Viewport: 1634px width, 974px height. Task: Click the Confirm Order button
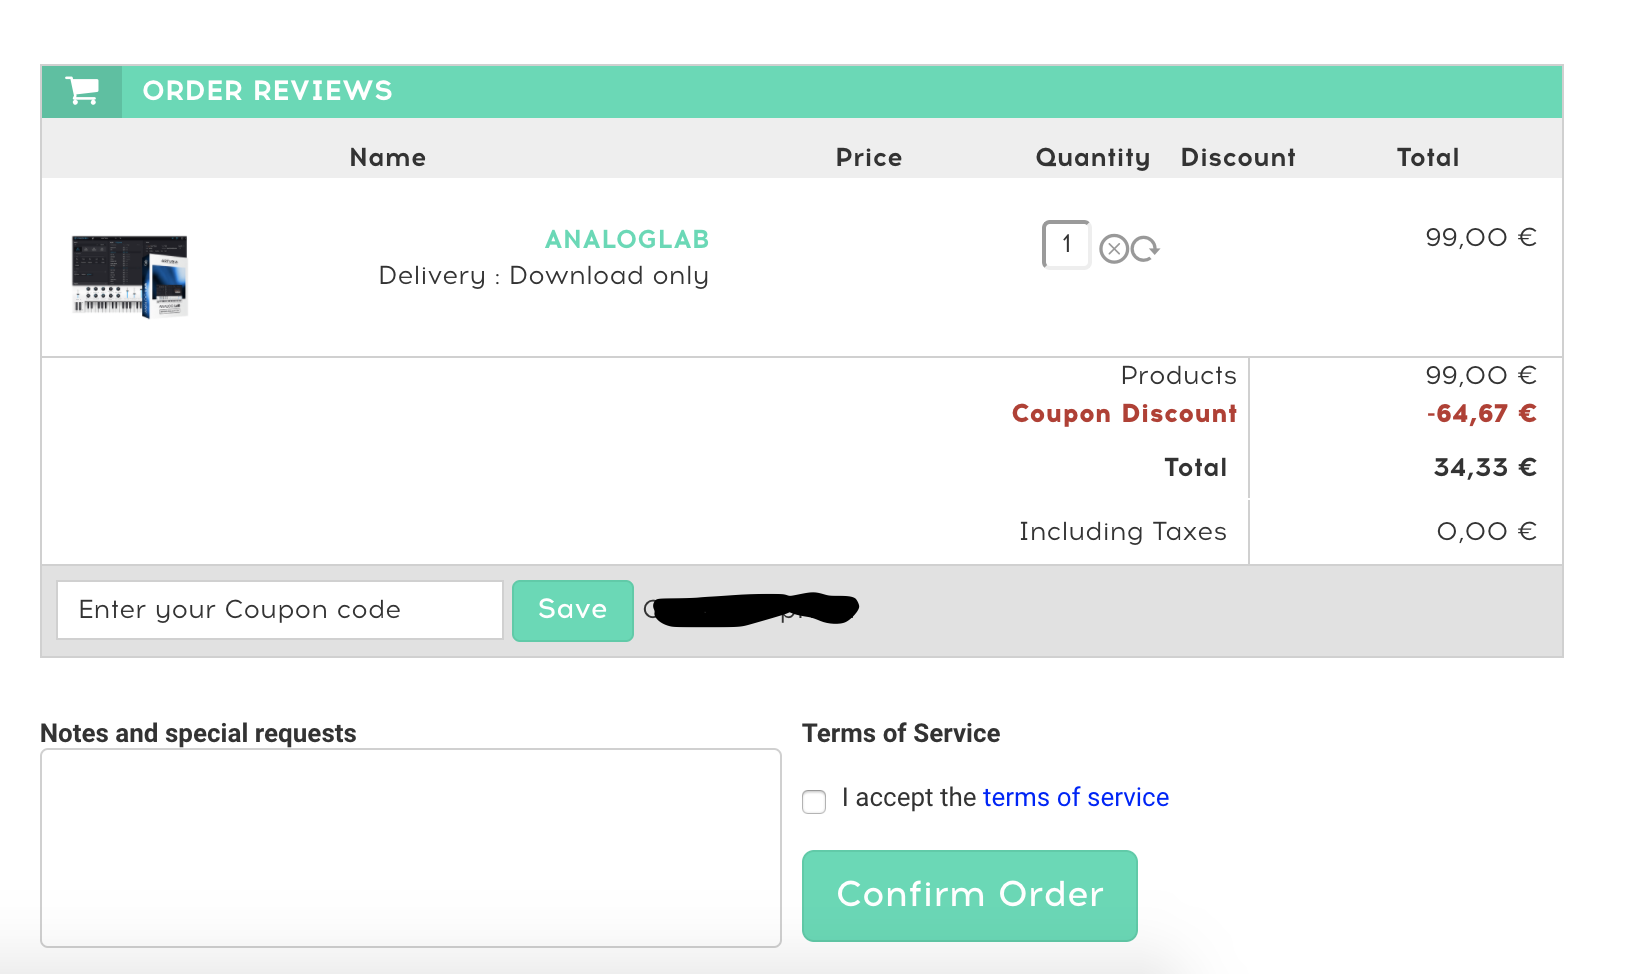969,895
